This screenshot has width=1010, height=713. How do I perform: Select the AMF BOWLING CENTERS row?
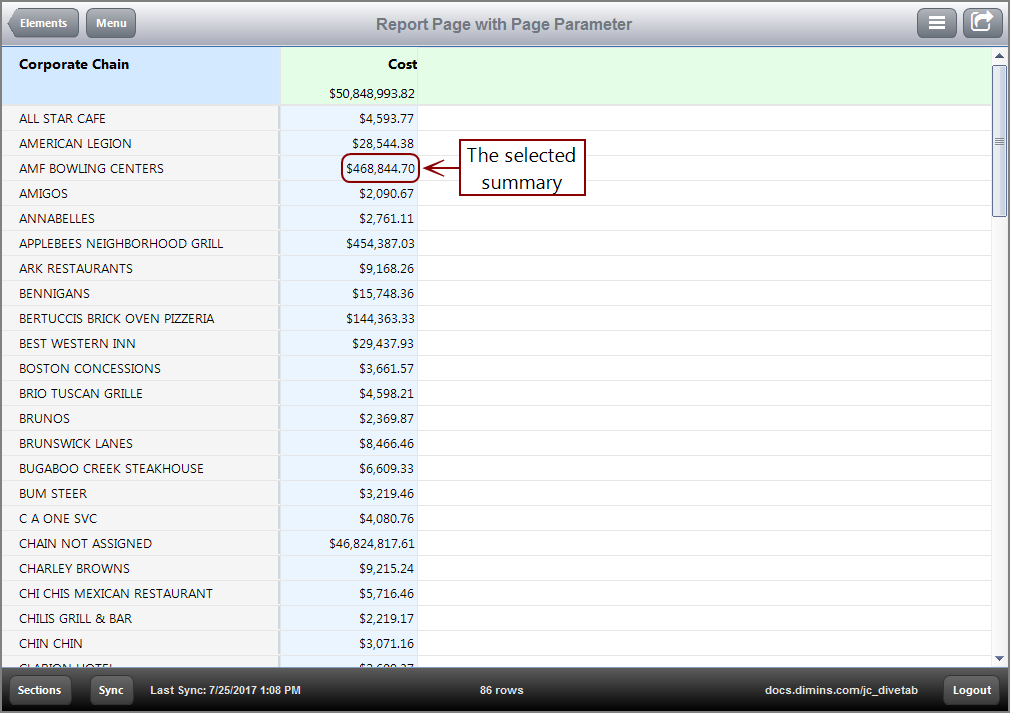(x=91, y=169)
